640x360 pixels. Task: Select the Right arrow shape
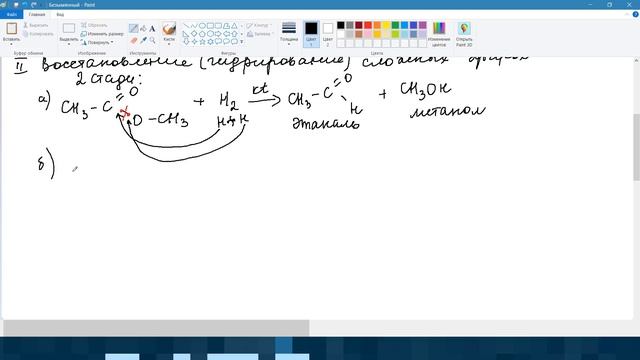pos(218,33)
